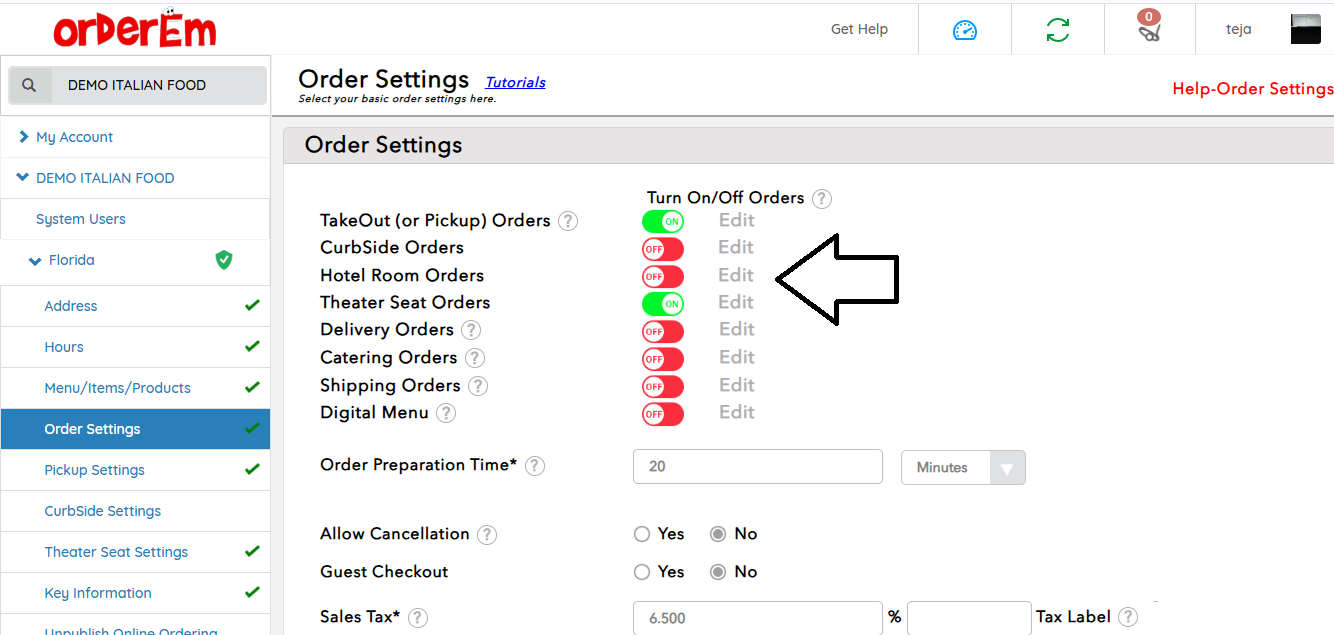Click the green refresh sync icon
The height and width of the screenshot is (635, 1334).
[x=1057, y=30]
